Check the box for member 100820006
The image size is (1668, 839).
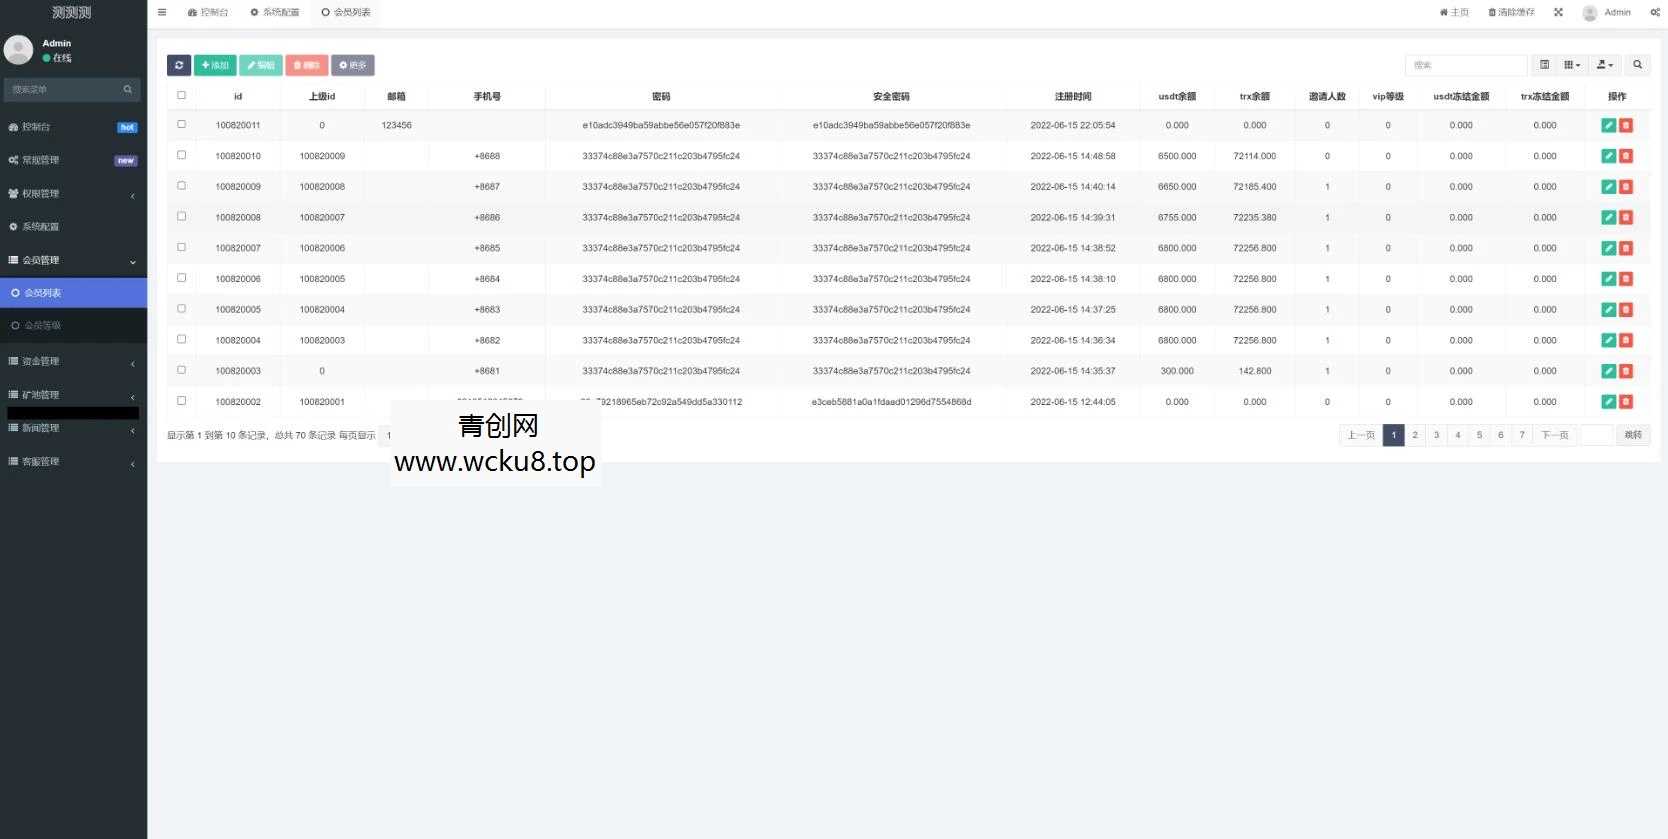(181, 277)
